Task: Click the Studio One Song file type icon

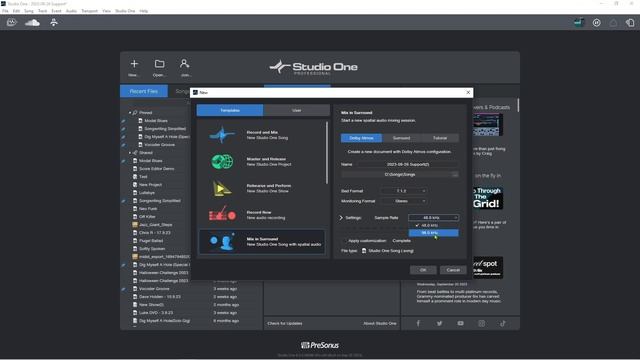Action: click(364, 251)
